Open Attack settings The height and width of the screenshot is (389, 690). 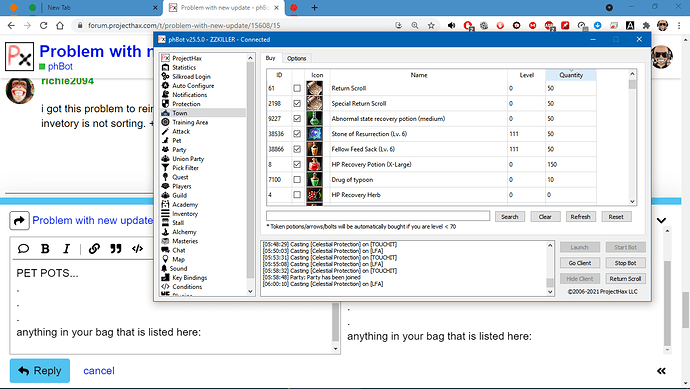(181, 131)
